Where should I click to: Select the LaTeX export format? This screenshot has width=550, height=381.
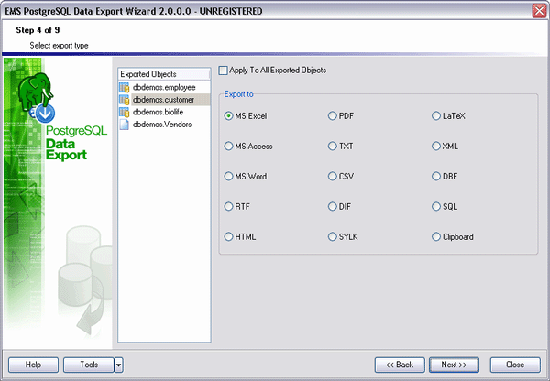click(436, 116)
